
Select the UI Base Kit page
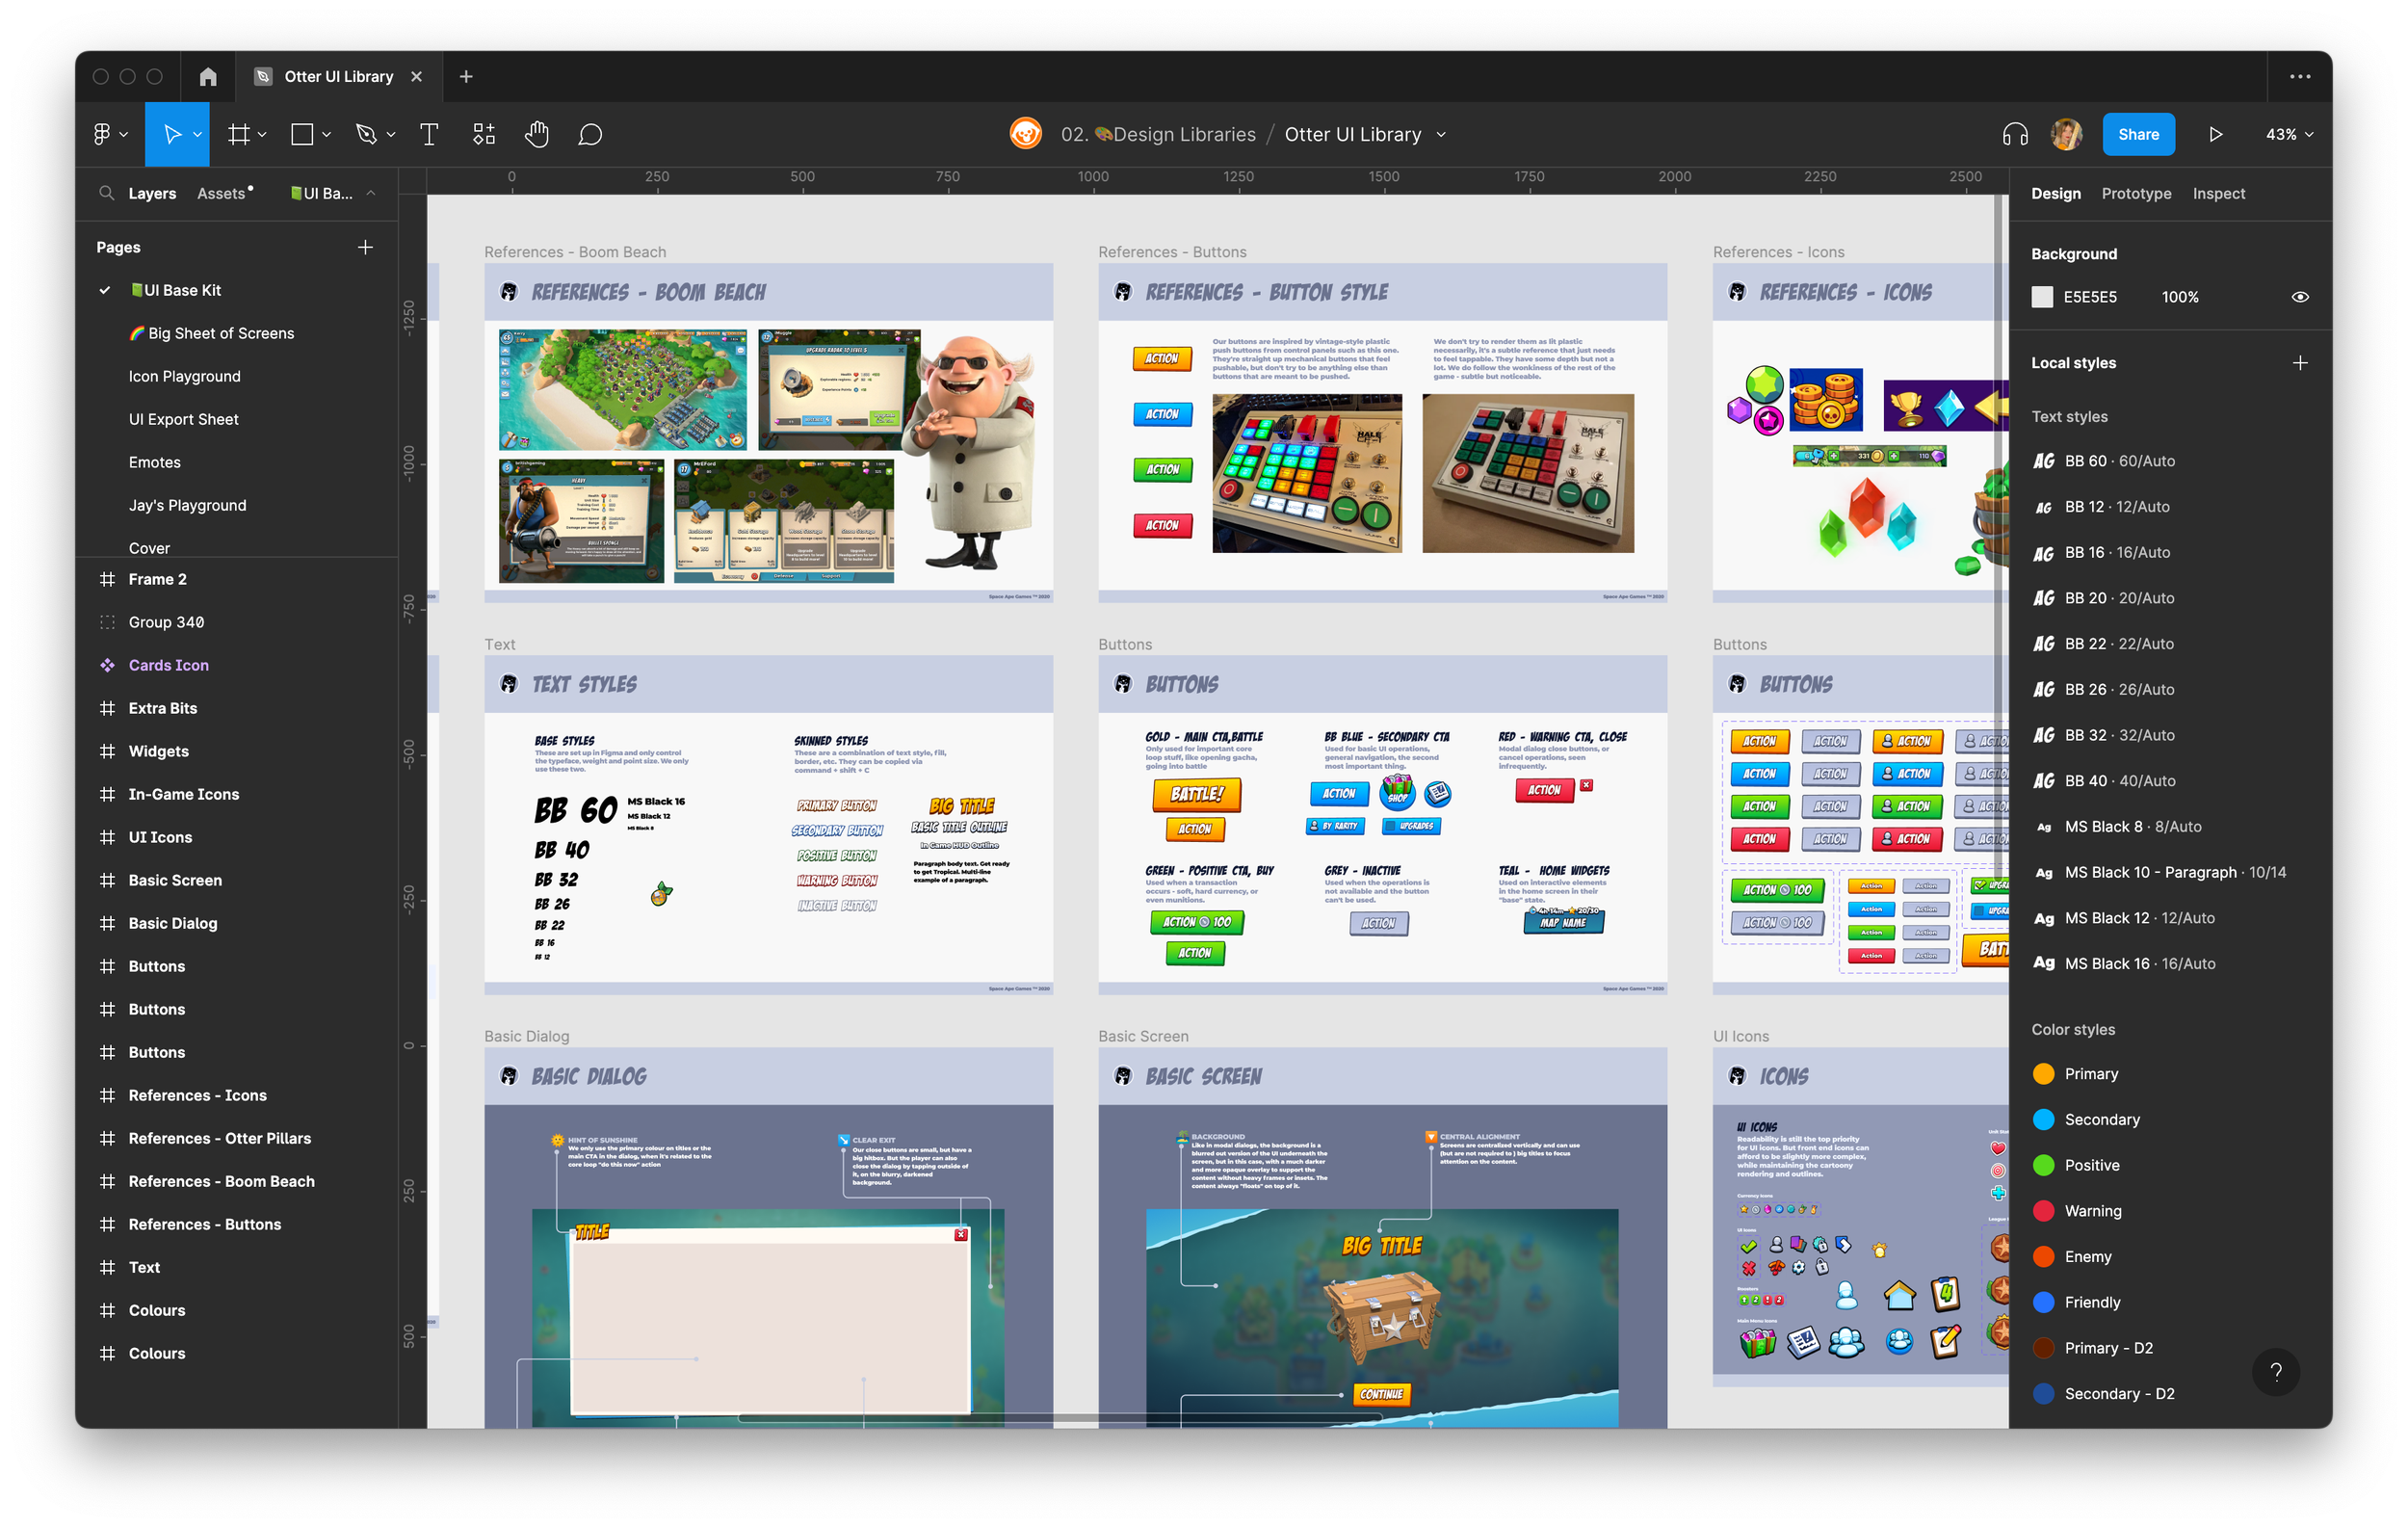(x=182, y=290)
